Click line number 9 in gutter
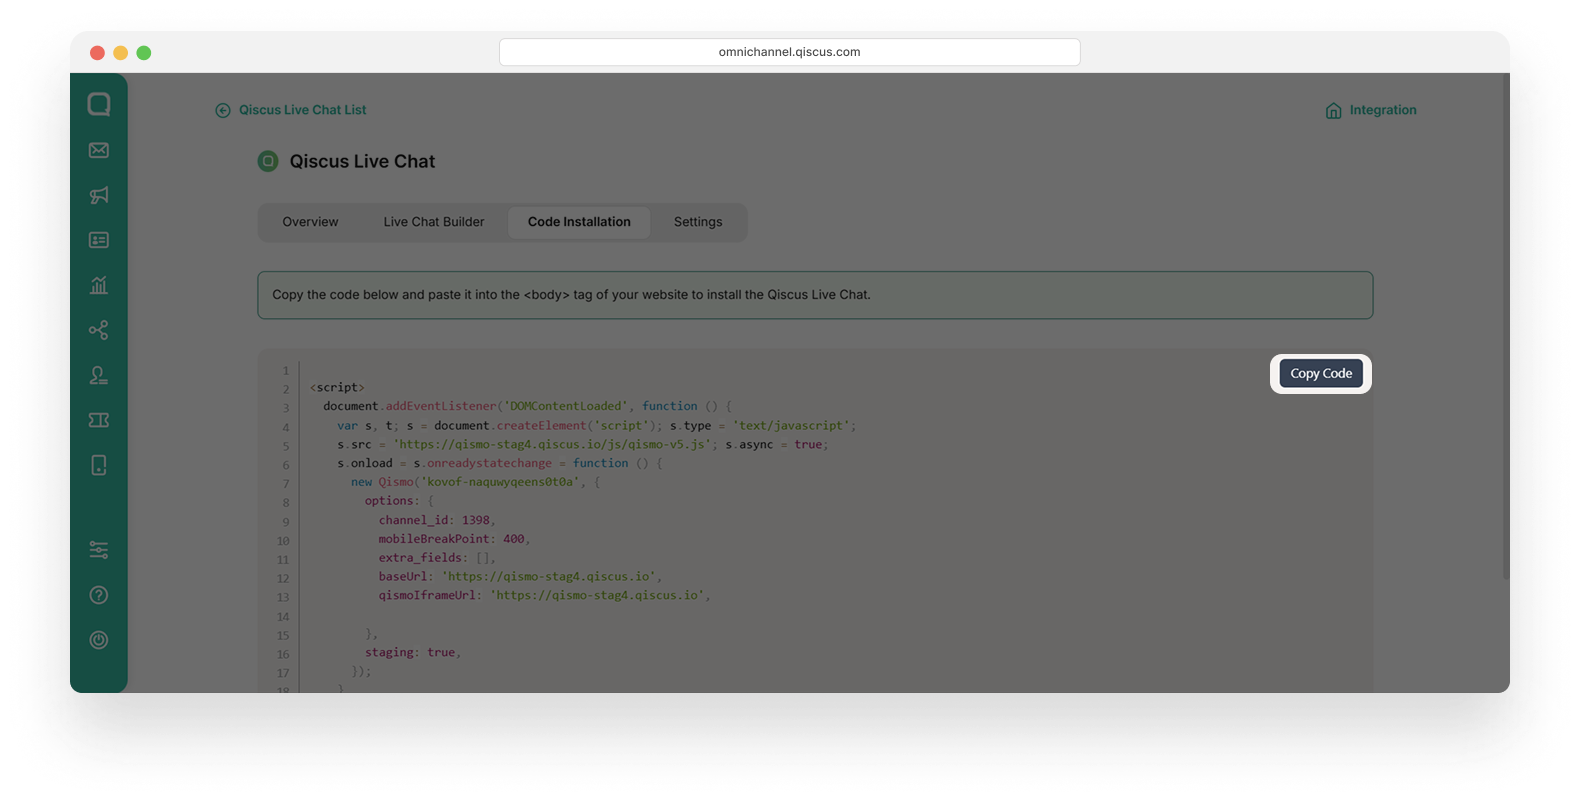 (286, 522)
